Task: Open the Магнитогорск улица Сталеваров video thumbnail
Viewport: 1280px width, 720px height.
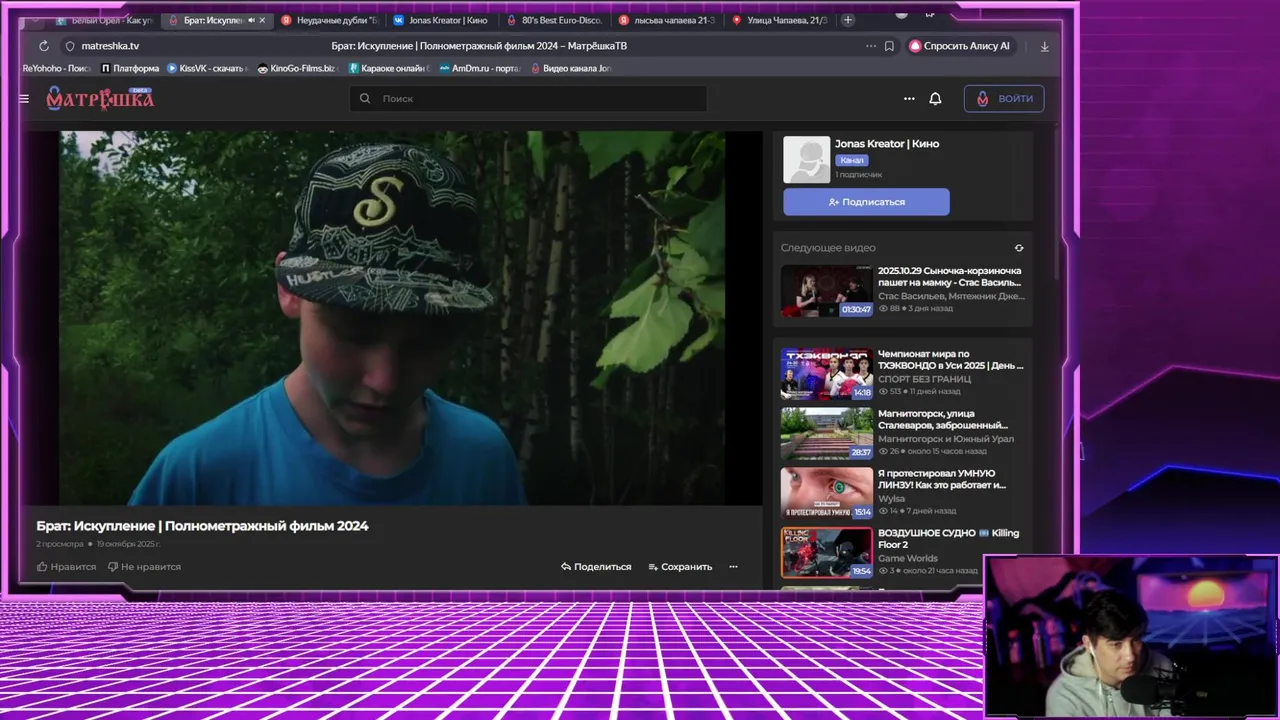Action: (827, 433)
